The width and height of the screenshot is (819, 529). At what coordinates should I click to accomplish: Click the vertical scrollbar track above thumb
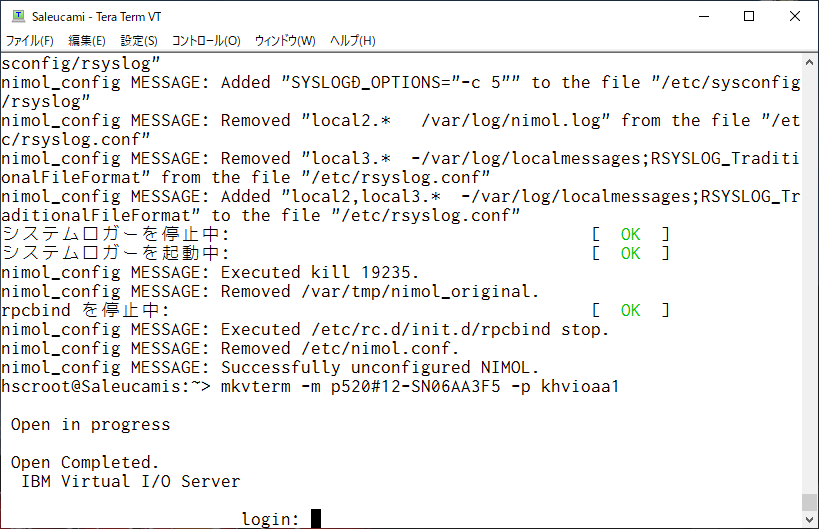[809, 282]
